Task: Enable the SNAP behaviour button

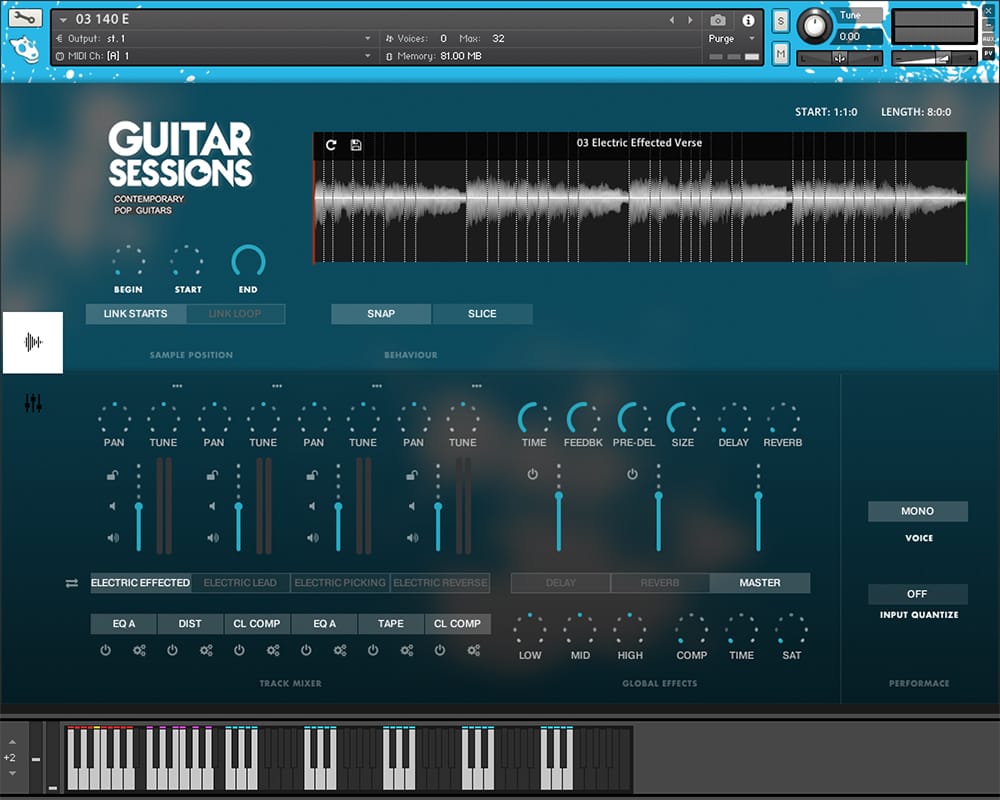Action: (x=381, y=314)
